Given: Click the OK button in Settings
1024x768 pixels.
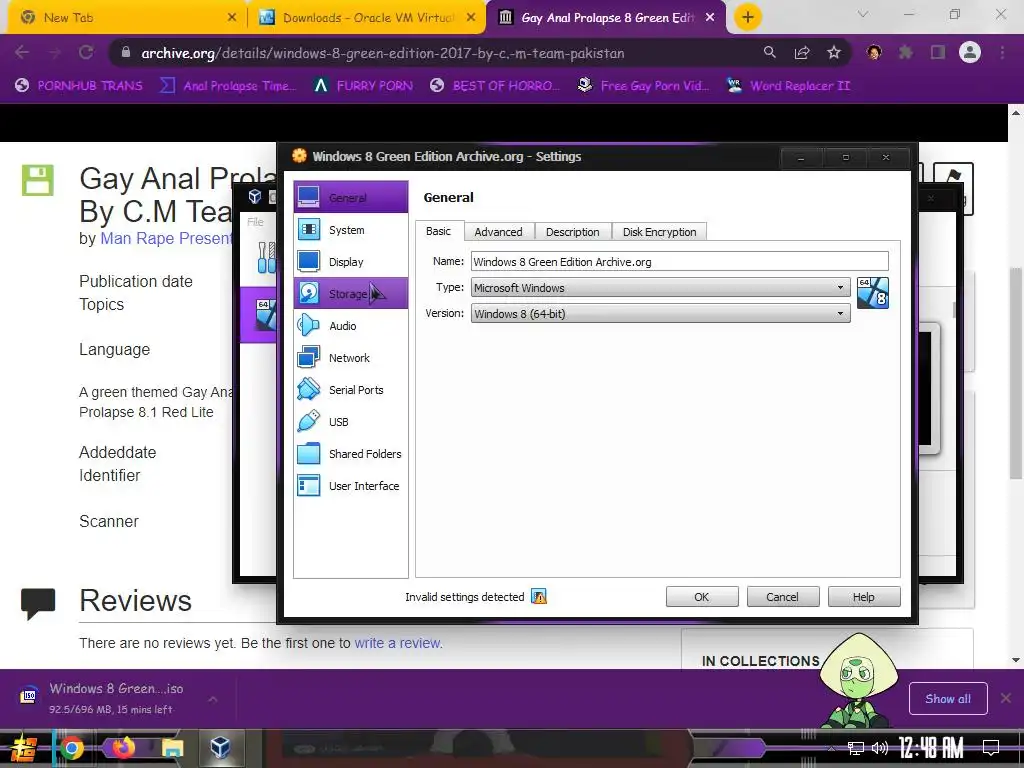Looking at the screenshot, I should click(702, 597).
